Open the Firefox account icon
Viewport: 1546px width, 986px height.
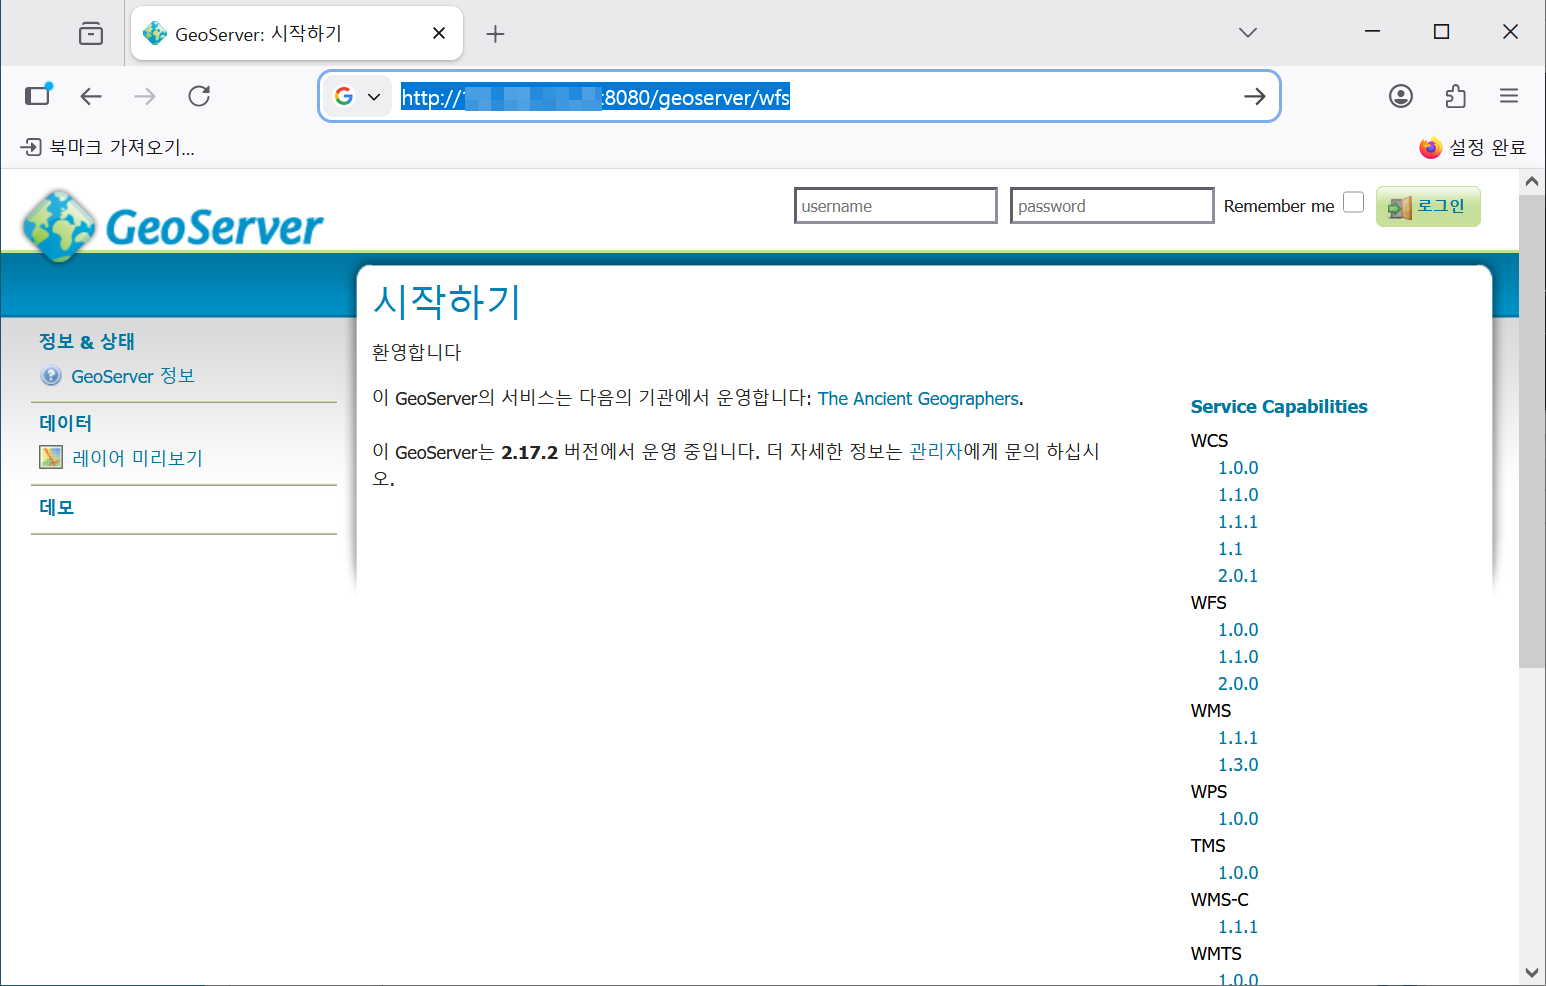1401,96
